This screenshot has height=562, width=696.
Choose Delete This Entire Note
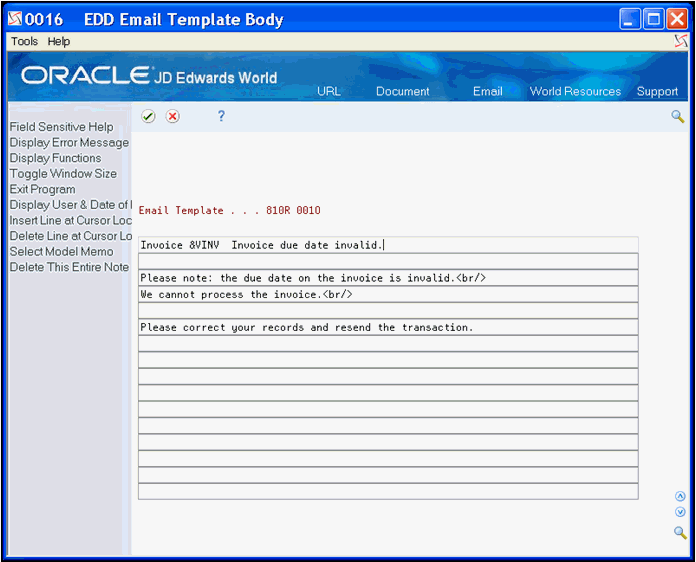(69, 267)
